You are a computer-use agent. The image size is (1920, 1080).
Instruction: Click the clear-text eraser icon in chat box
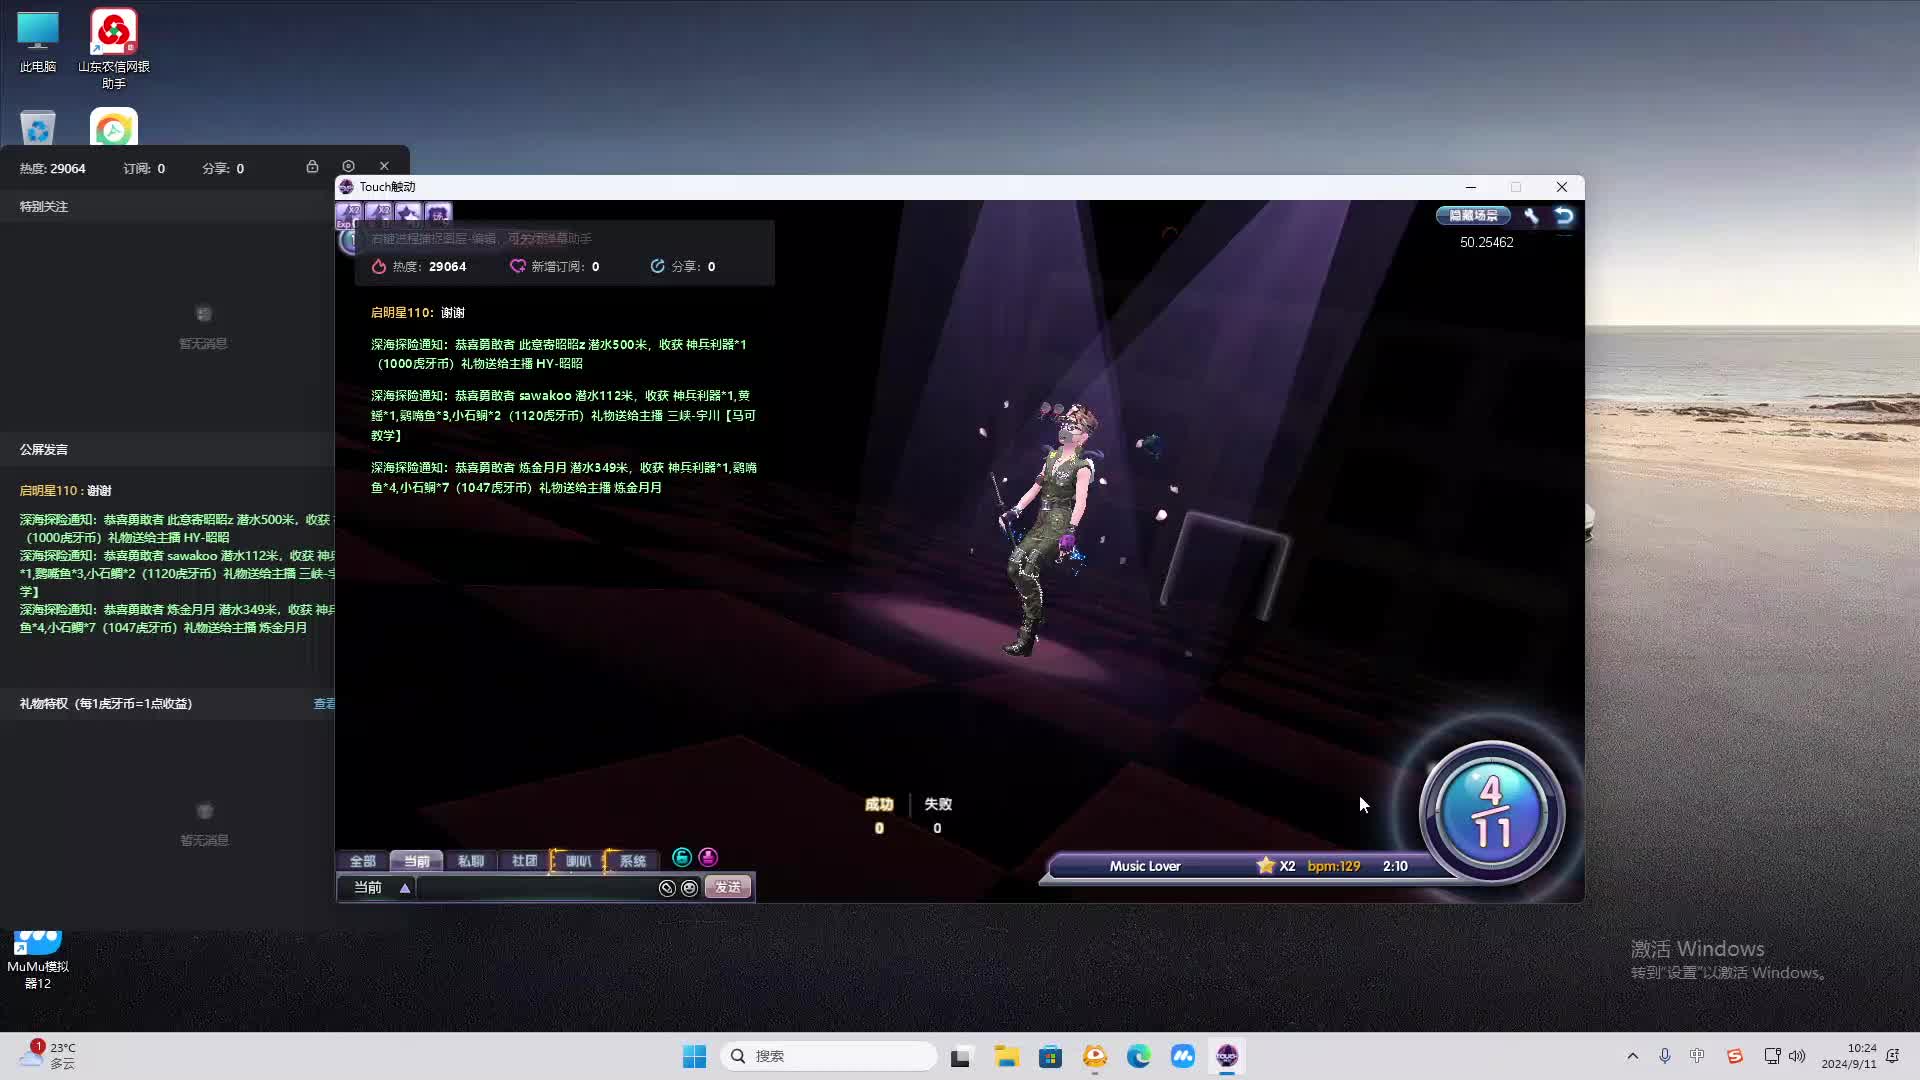point(667,888)
